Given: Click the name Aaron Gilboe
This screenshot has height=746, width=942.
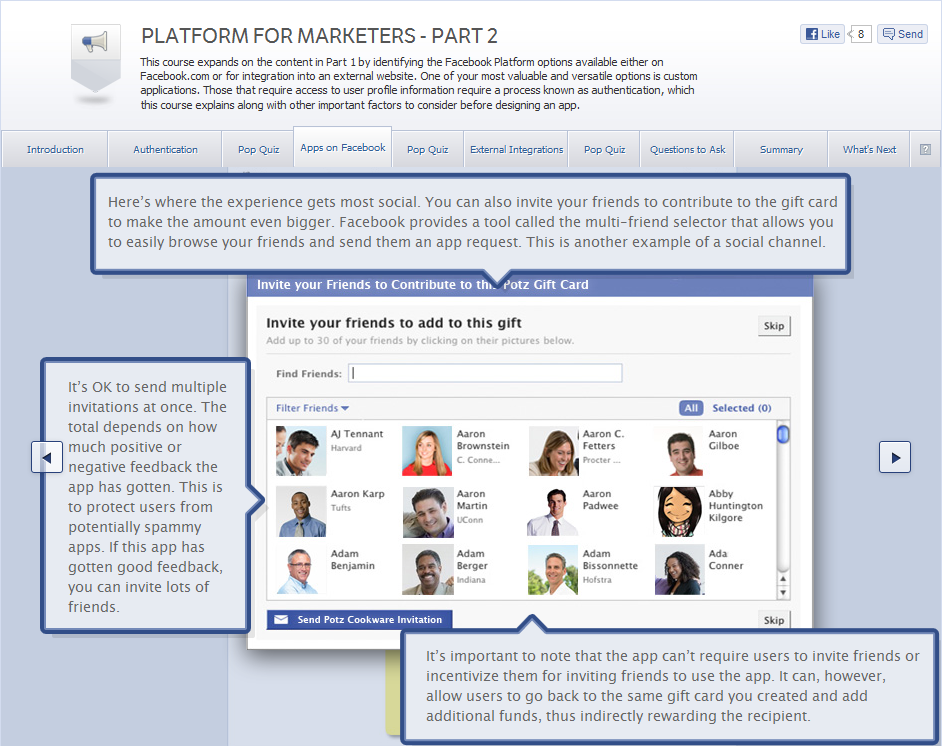Looking at the screenshot, I should point(724,440).
